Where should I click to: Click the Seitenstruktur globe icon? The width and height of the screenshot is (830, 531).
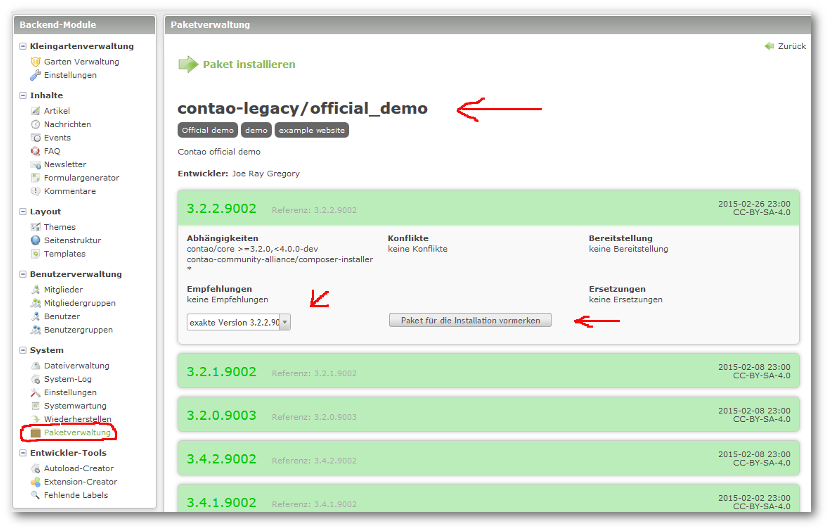click(35, 240)
